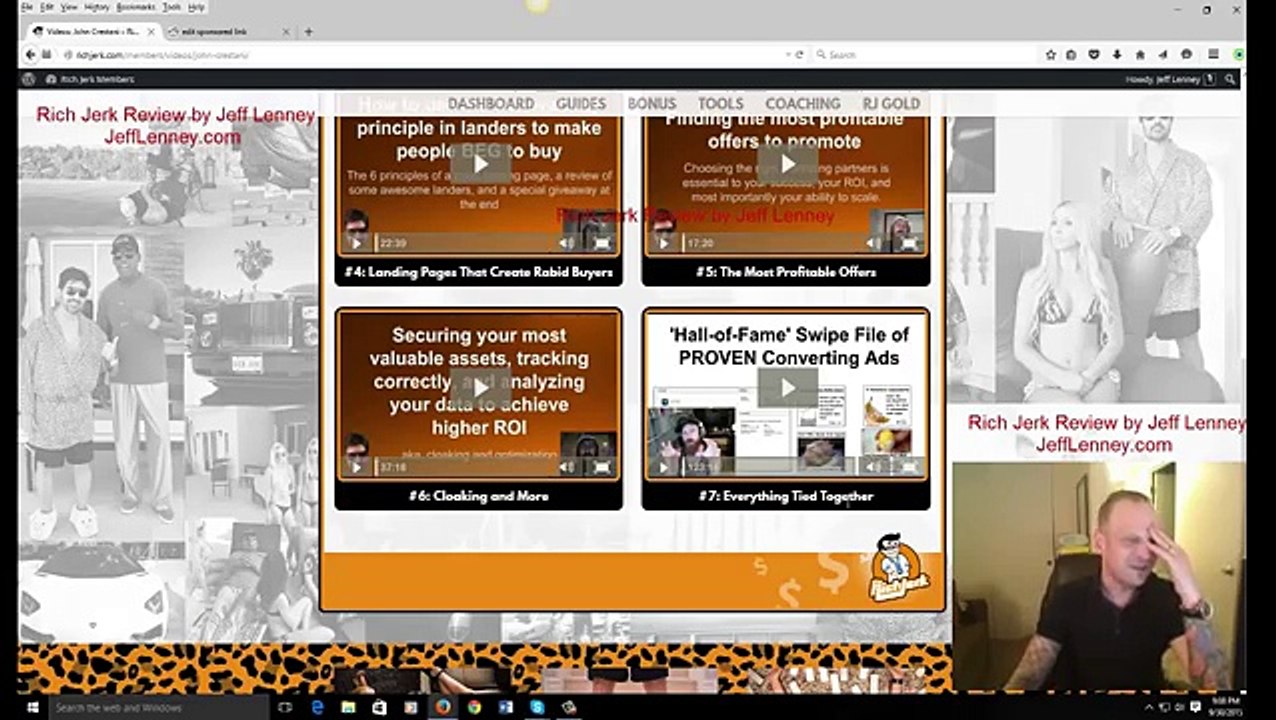This screenshot has height=720, width=1276.
Task: Open the chat bubble toolbar icon
Action: [x=1186, y=54]
